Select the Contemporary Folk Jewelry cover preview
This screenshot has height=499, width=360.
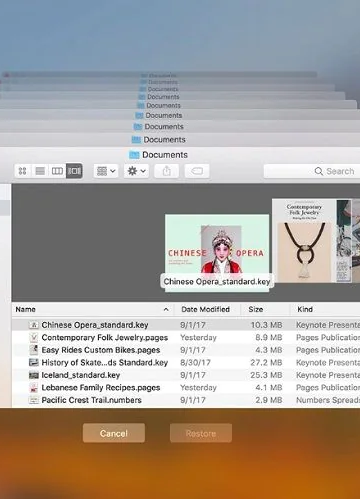point(303,241)
